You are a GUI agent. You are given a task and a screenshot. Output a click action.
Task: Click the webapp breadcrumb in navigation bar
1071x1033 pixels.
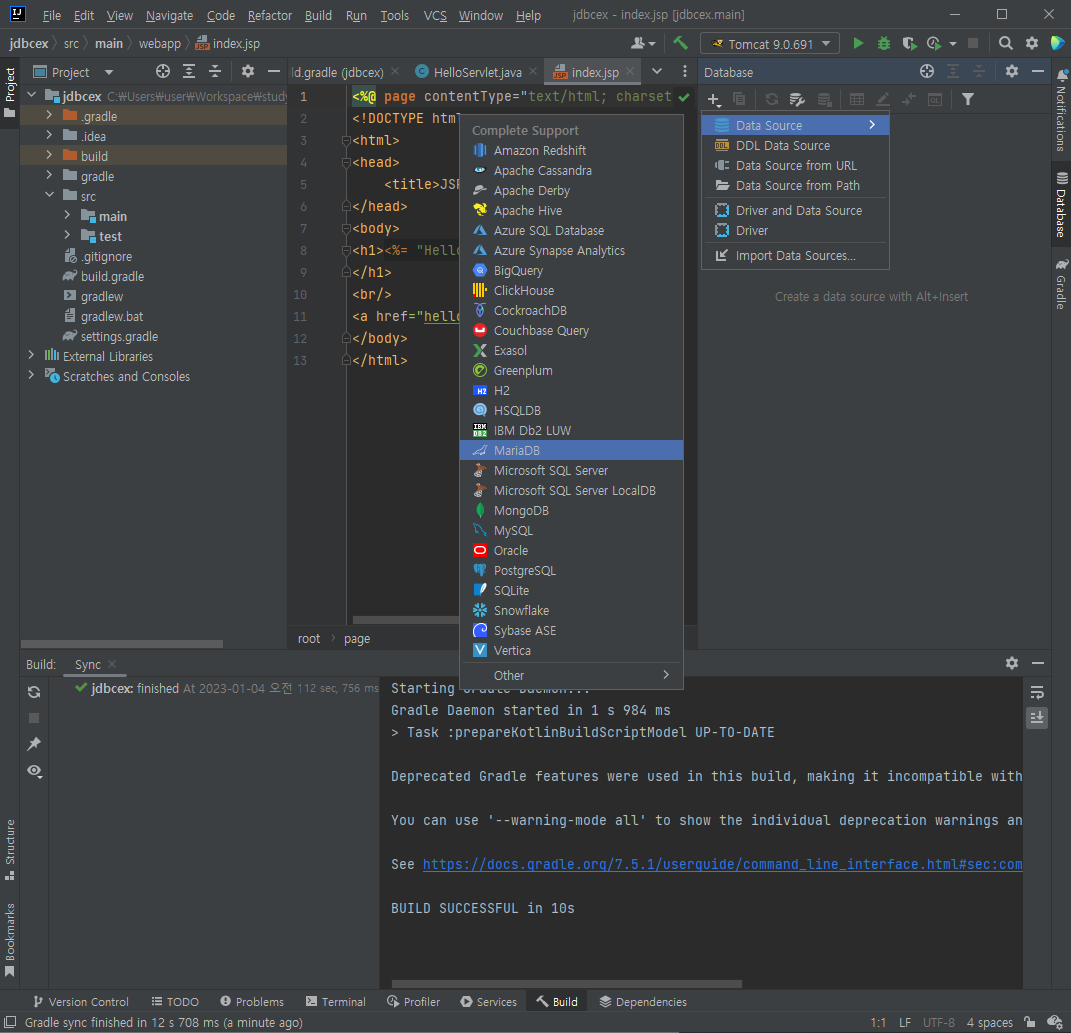(x=160, y=43)
